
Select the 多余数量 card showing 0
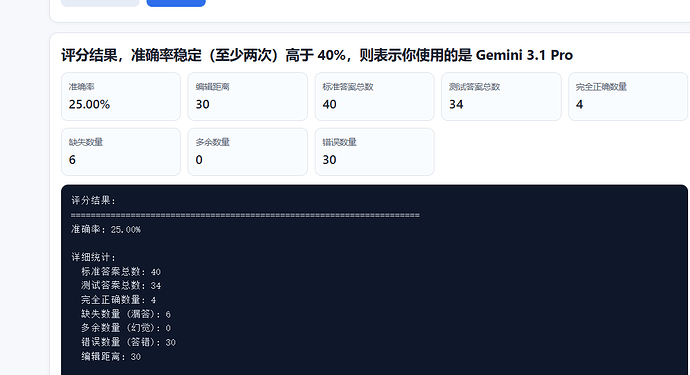[x=248, y=152]
